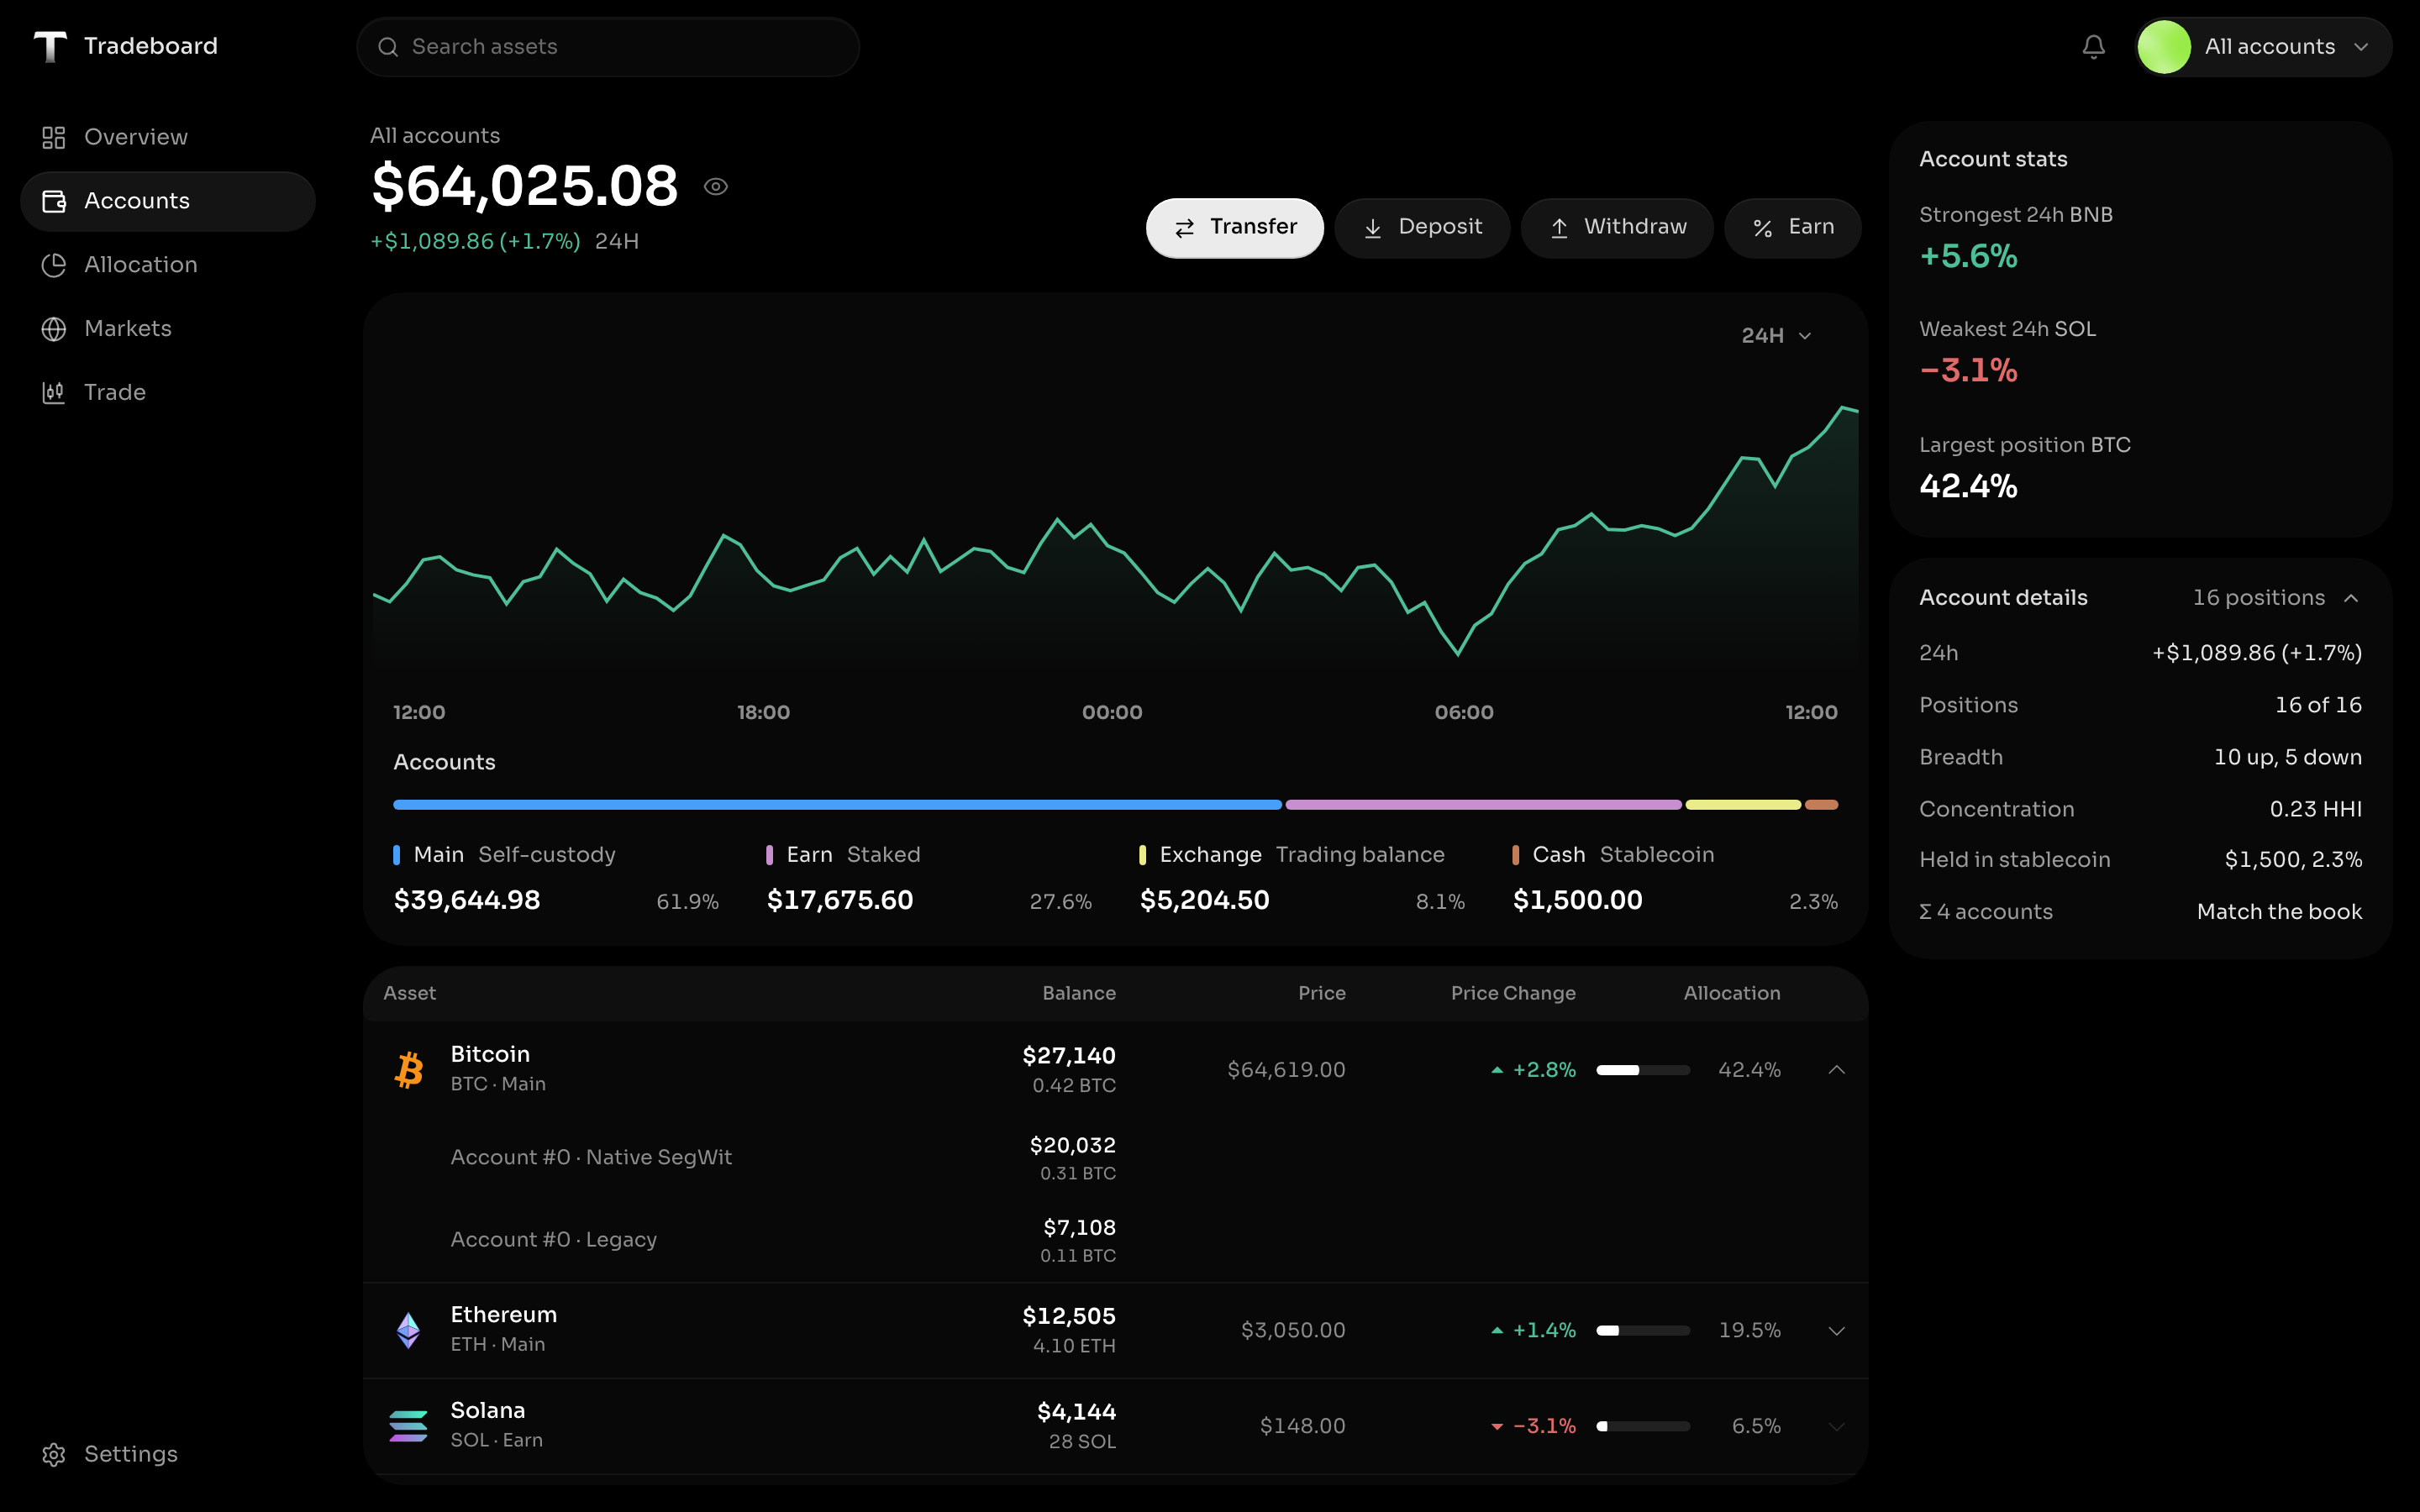Go to Overview in sidebar
The image size is (2420, 1512).
168,137
